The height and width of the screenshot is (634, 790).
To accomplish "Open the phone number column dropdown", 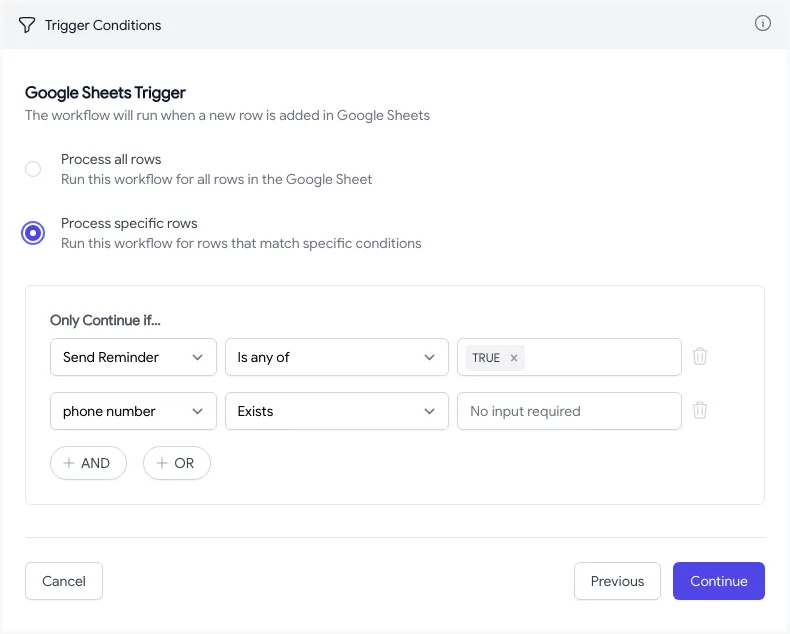I will [133, 411].
